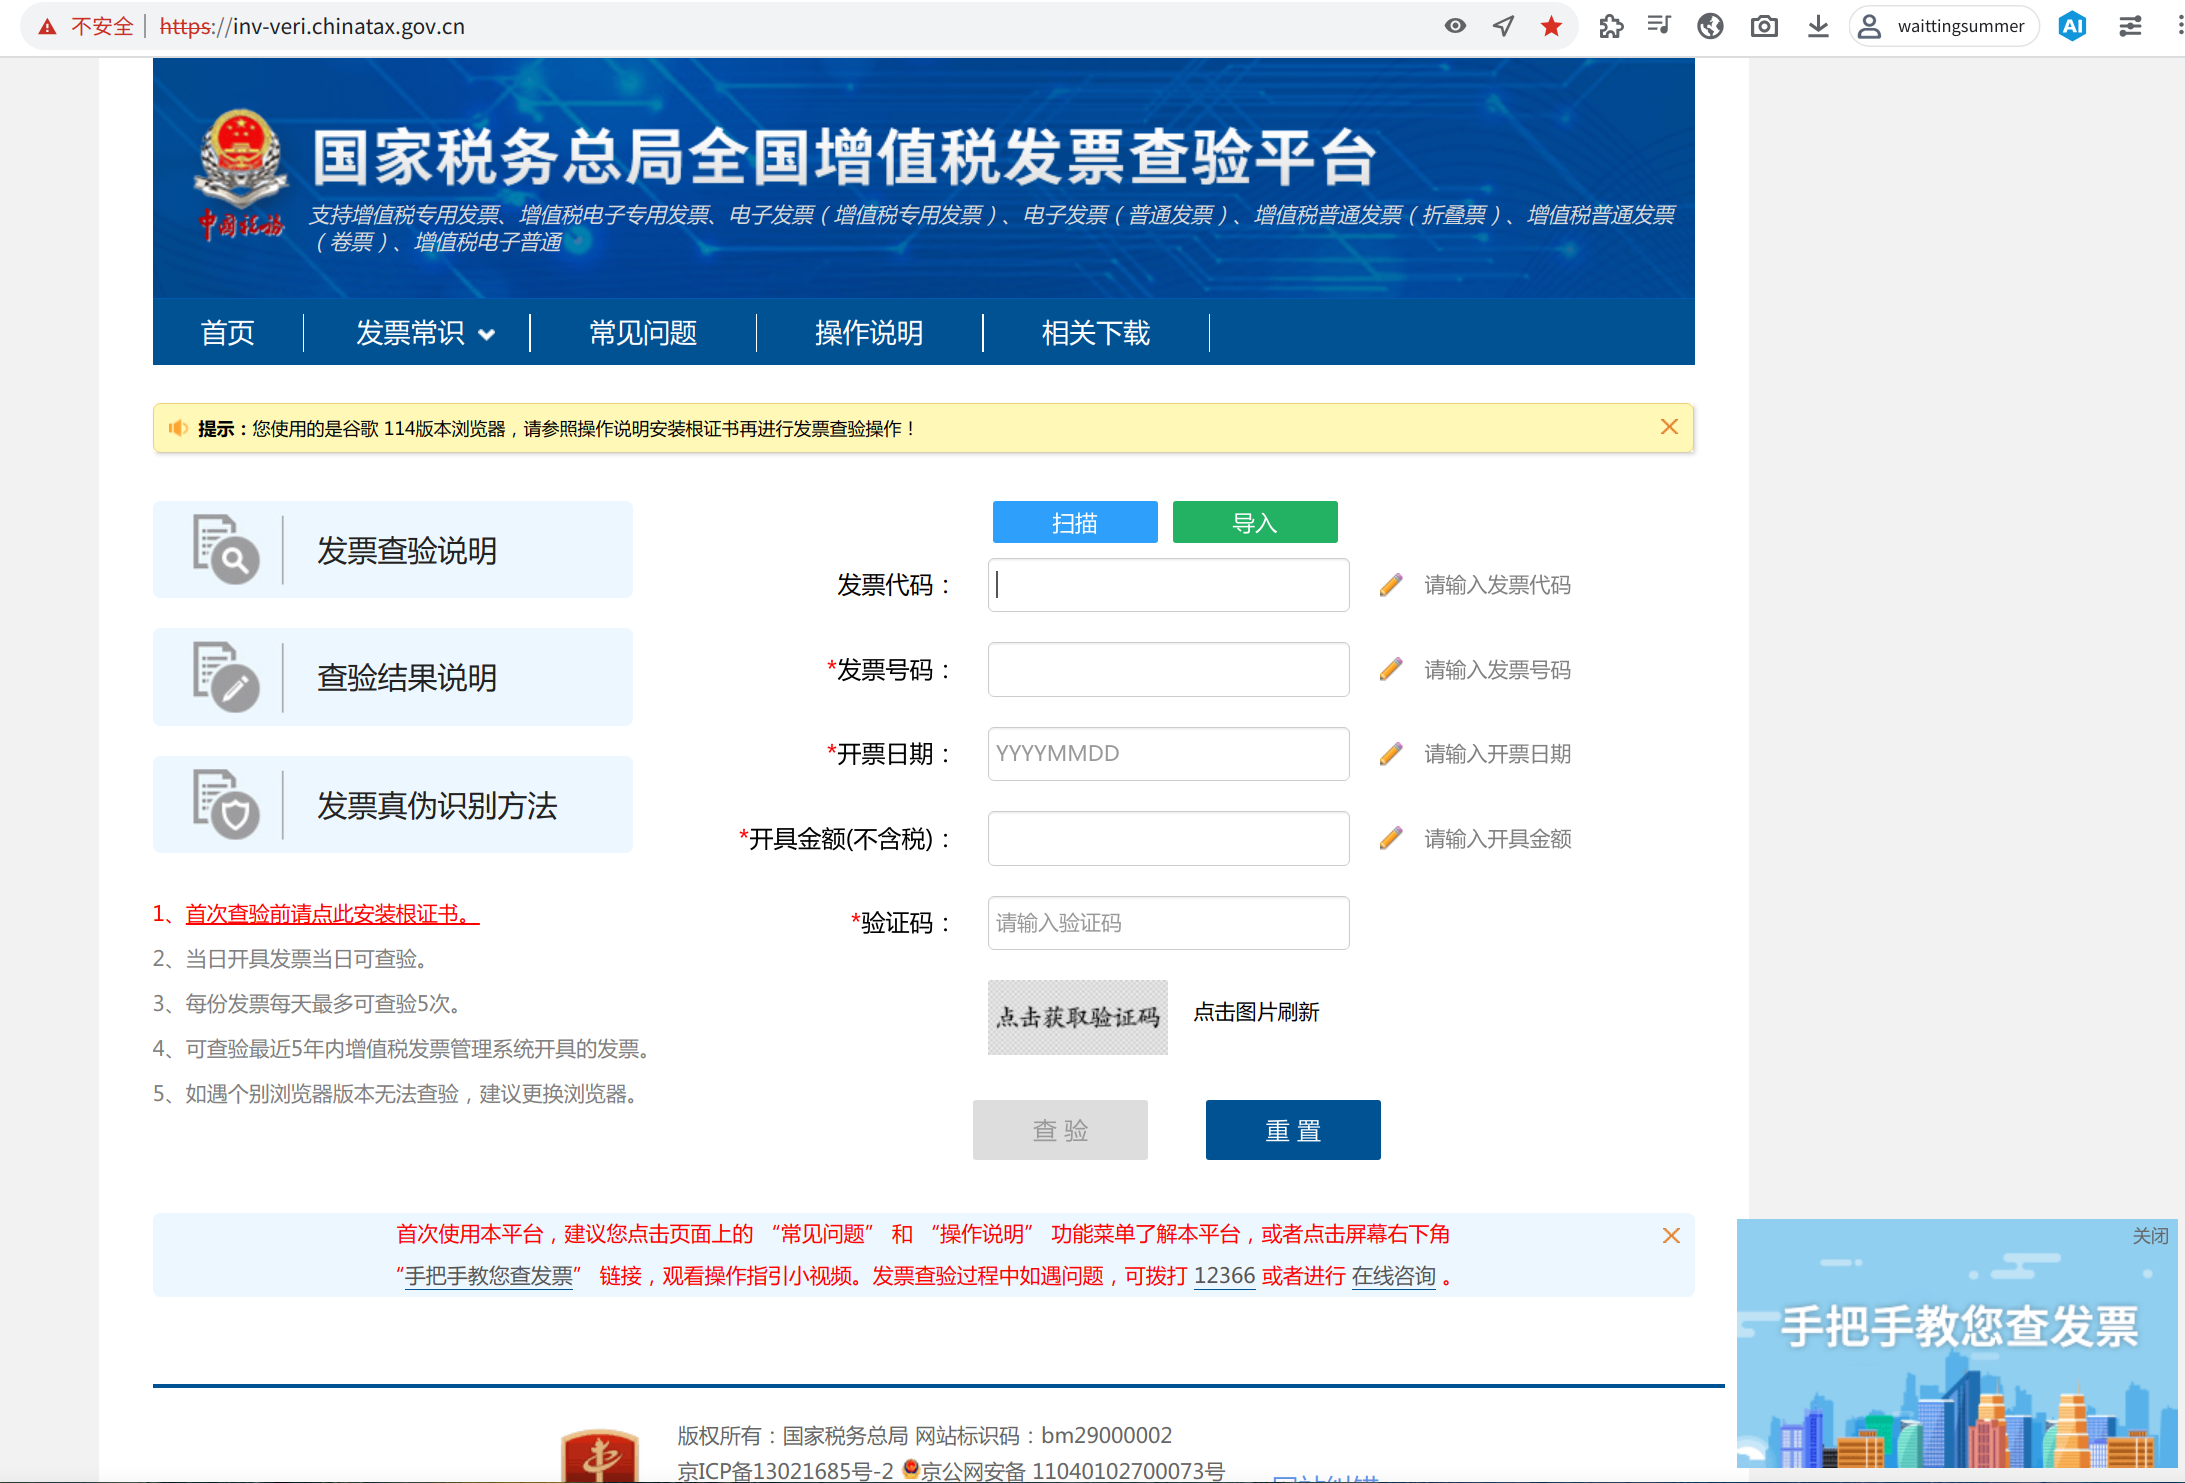2185x1483 pixels.
Task: Focus the 发票代码 input field
Action: coord(1168,585)
